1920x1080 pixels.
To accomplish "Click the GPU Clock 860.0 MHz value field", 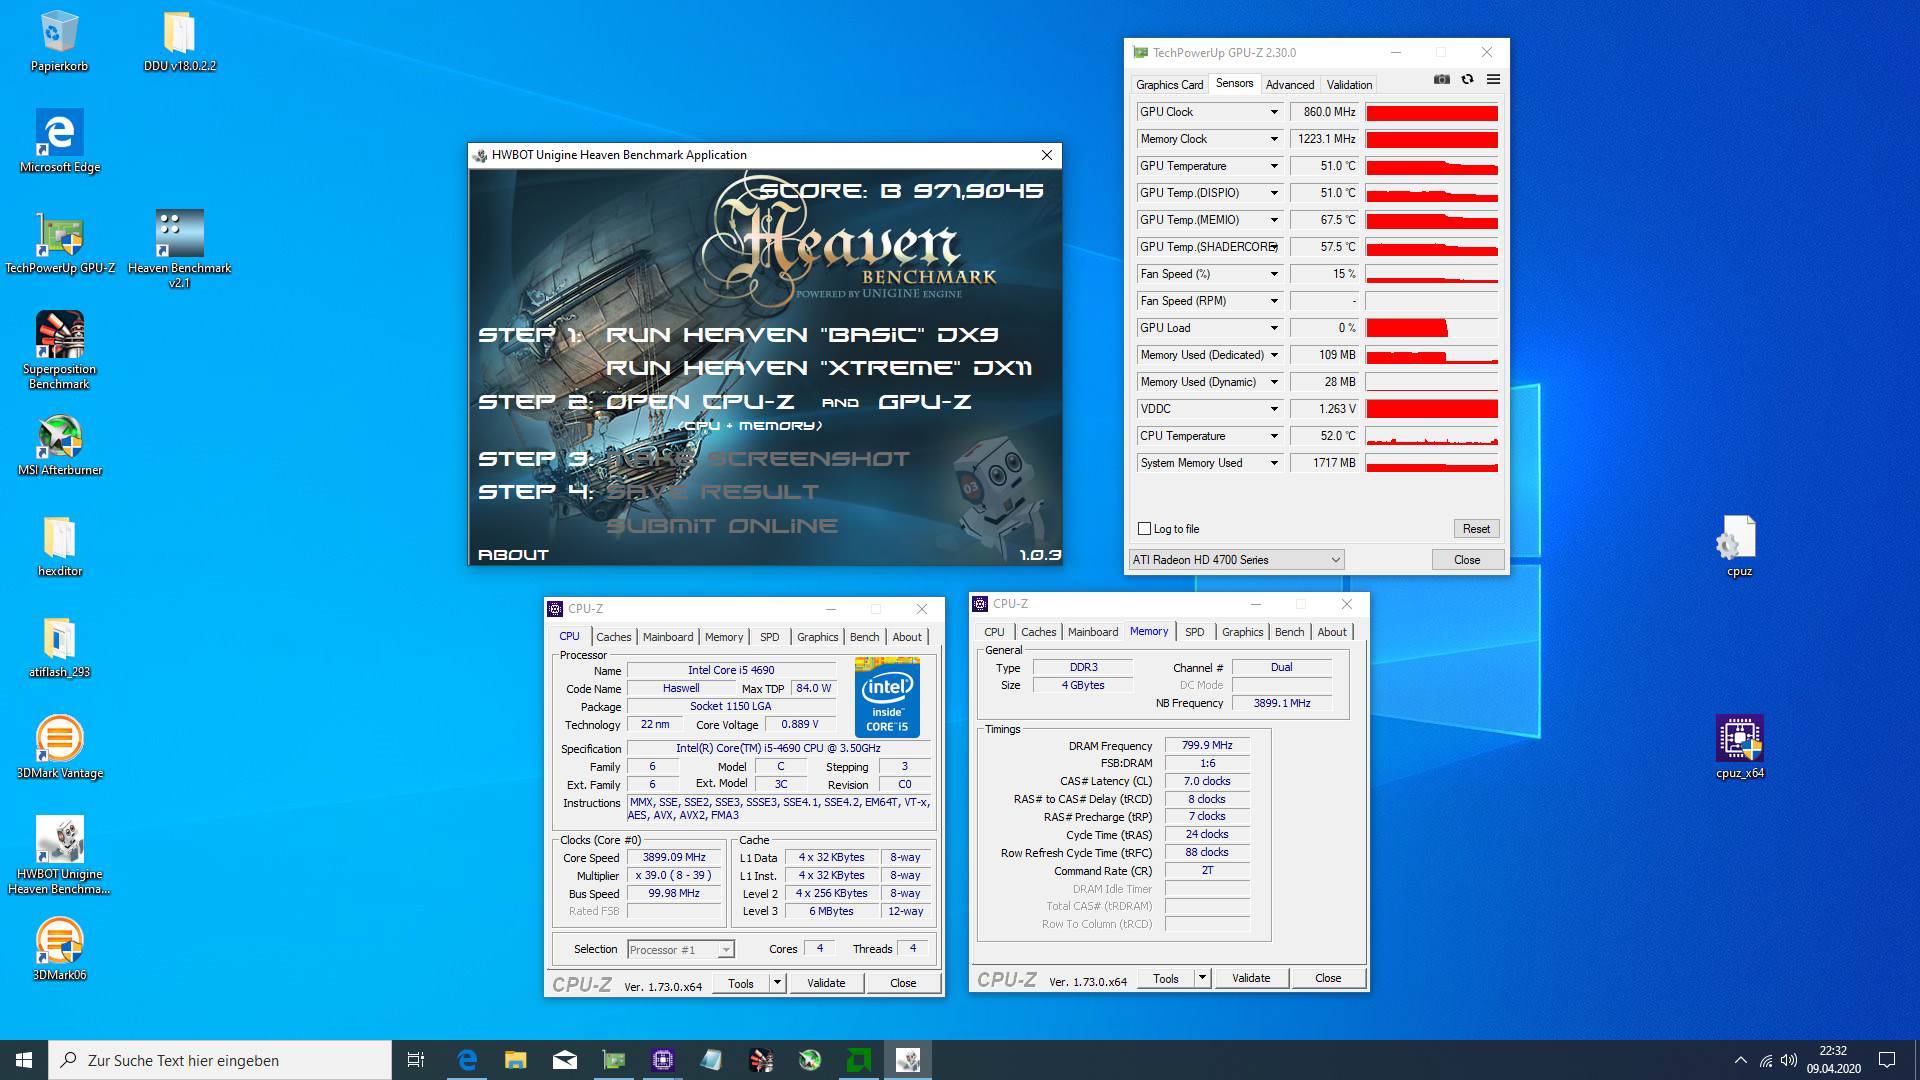I will 1325,112.
